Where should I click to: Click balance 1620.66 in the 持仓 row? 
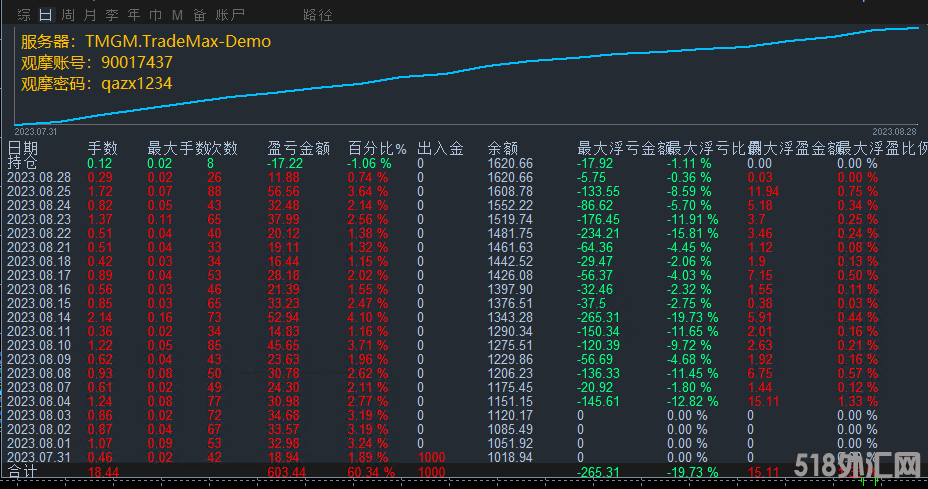click(510, 163)
